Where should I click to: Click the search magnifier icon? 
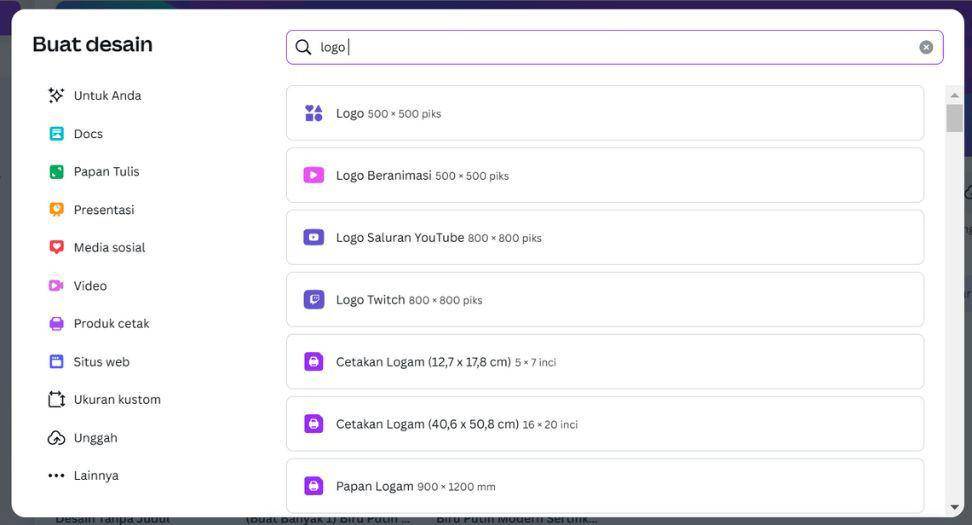[x=303, y=47]
